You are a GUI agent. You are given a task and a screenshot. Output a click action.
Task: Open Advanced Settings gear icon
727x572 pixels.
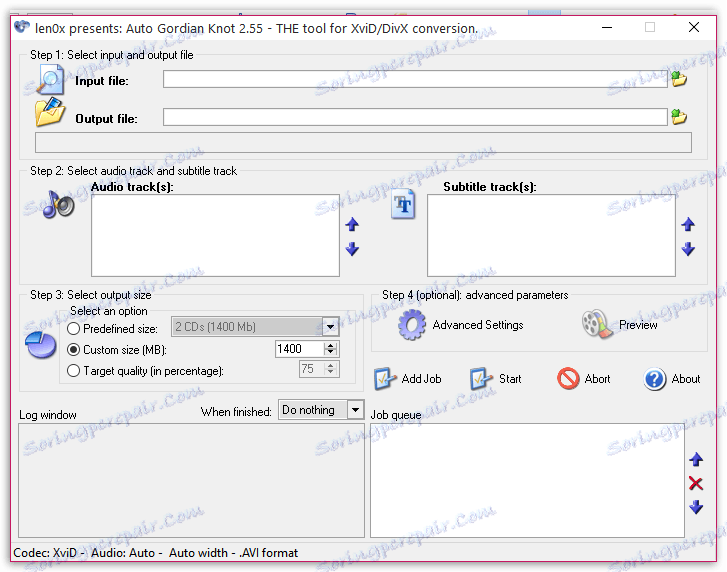[x=411, y=325]
